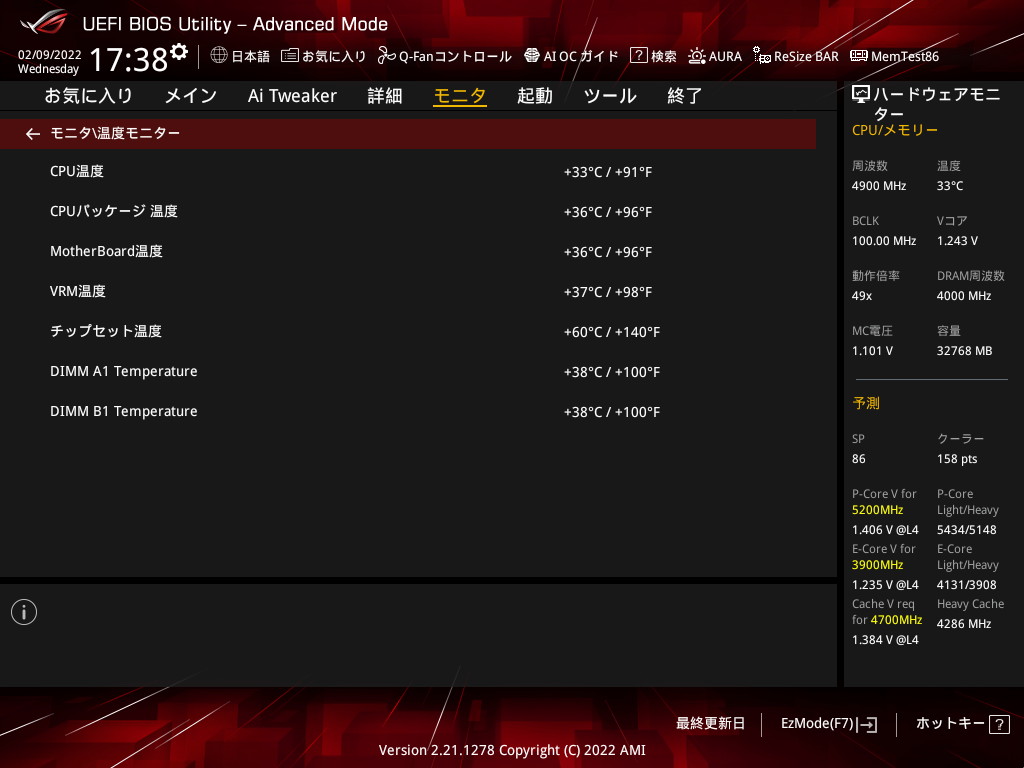This screenshot has width=1024, height=768.
Task: Select DIMM A1 Temperature row
Action: click(x=408, y=372)
